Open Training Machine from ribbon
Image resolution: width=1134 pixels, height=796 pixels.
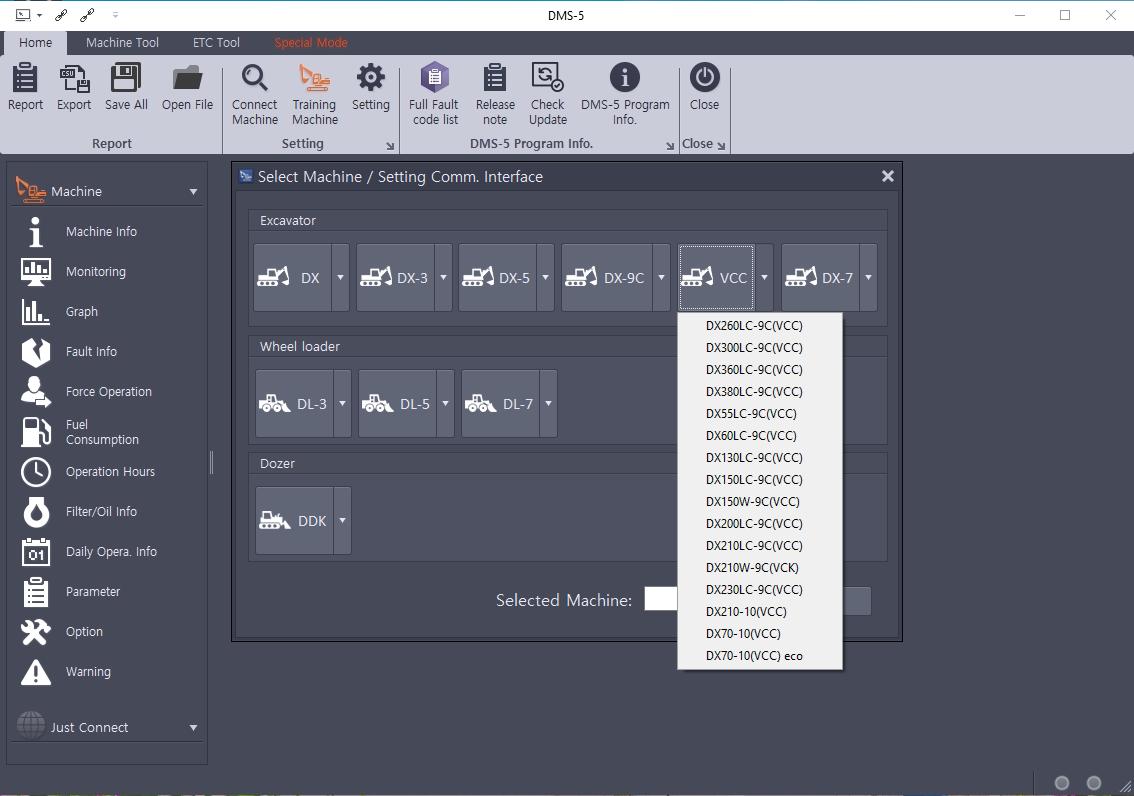pos(315,94)
